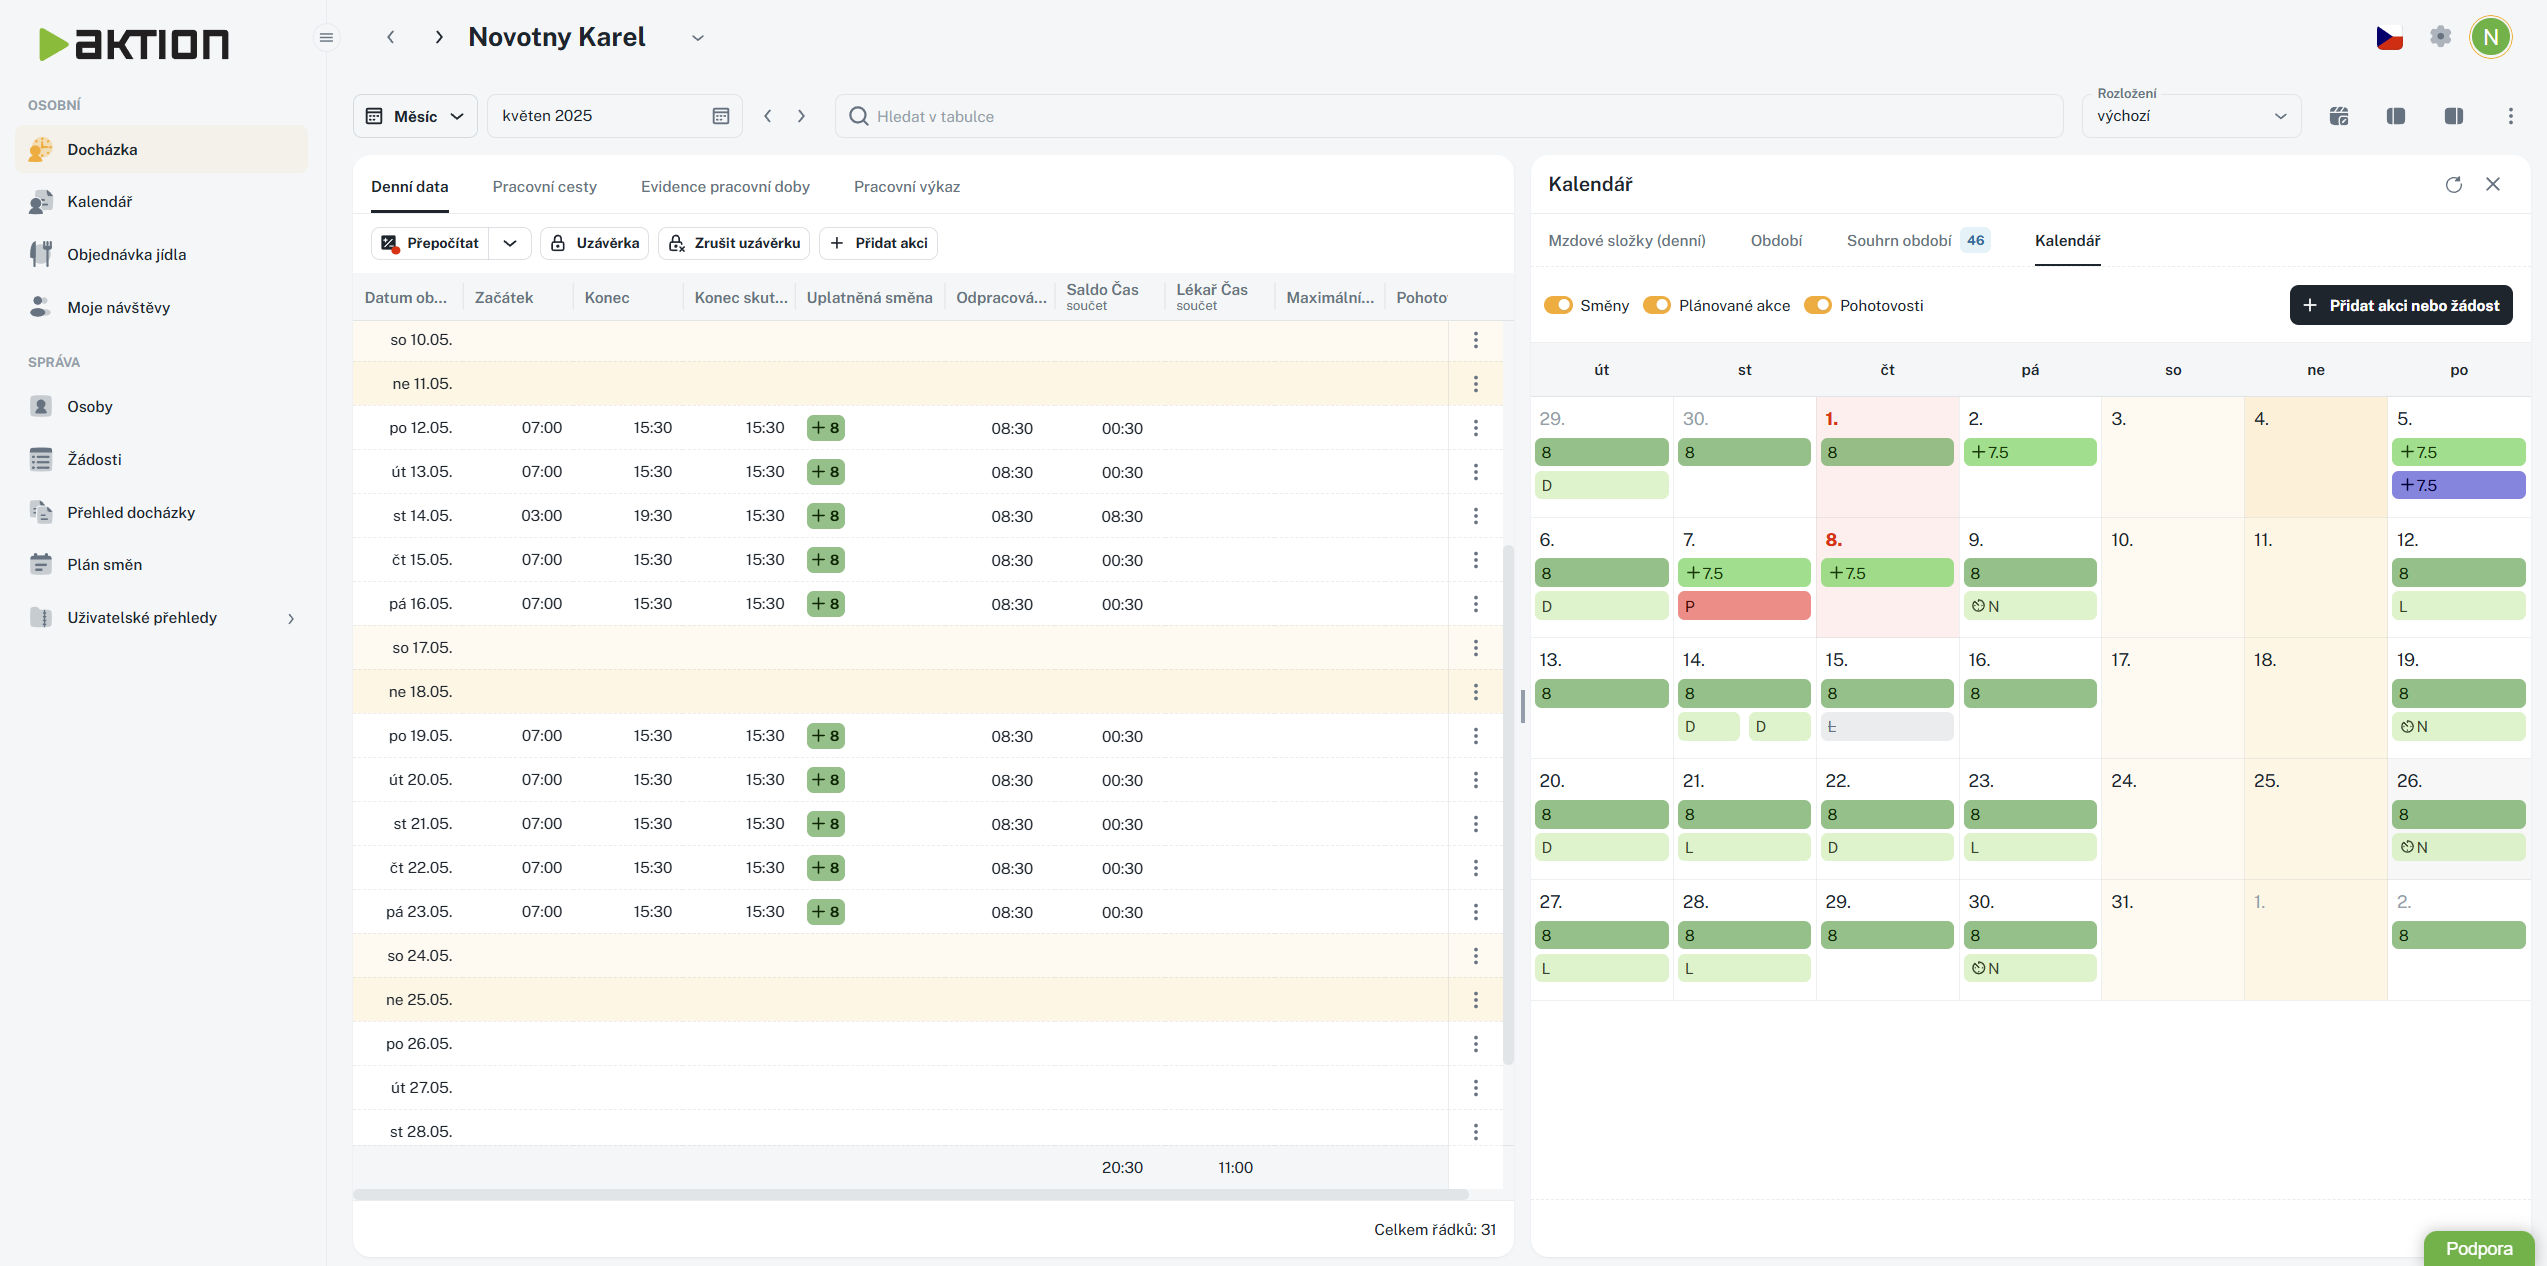This screenshot has width=2547, height=1266.
Task: Toggle the Směny switch off
Action: [1558, 305]
